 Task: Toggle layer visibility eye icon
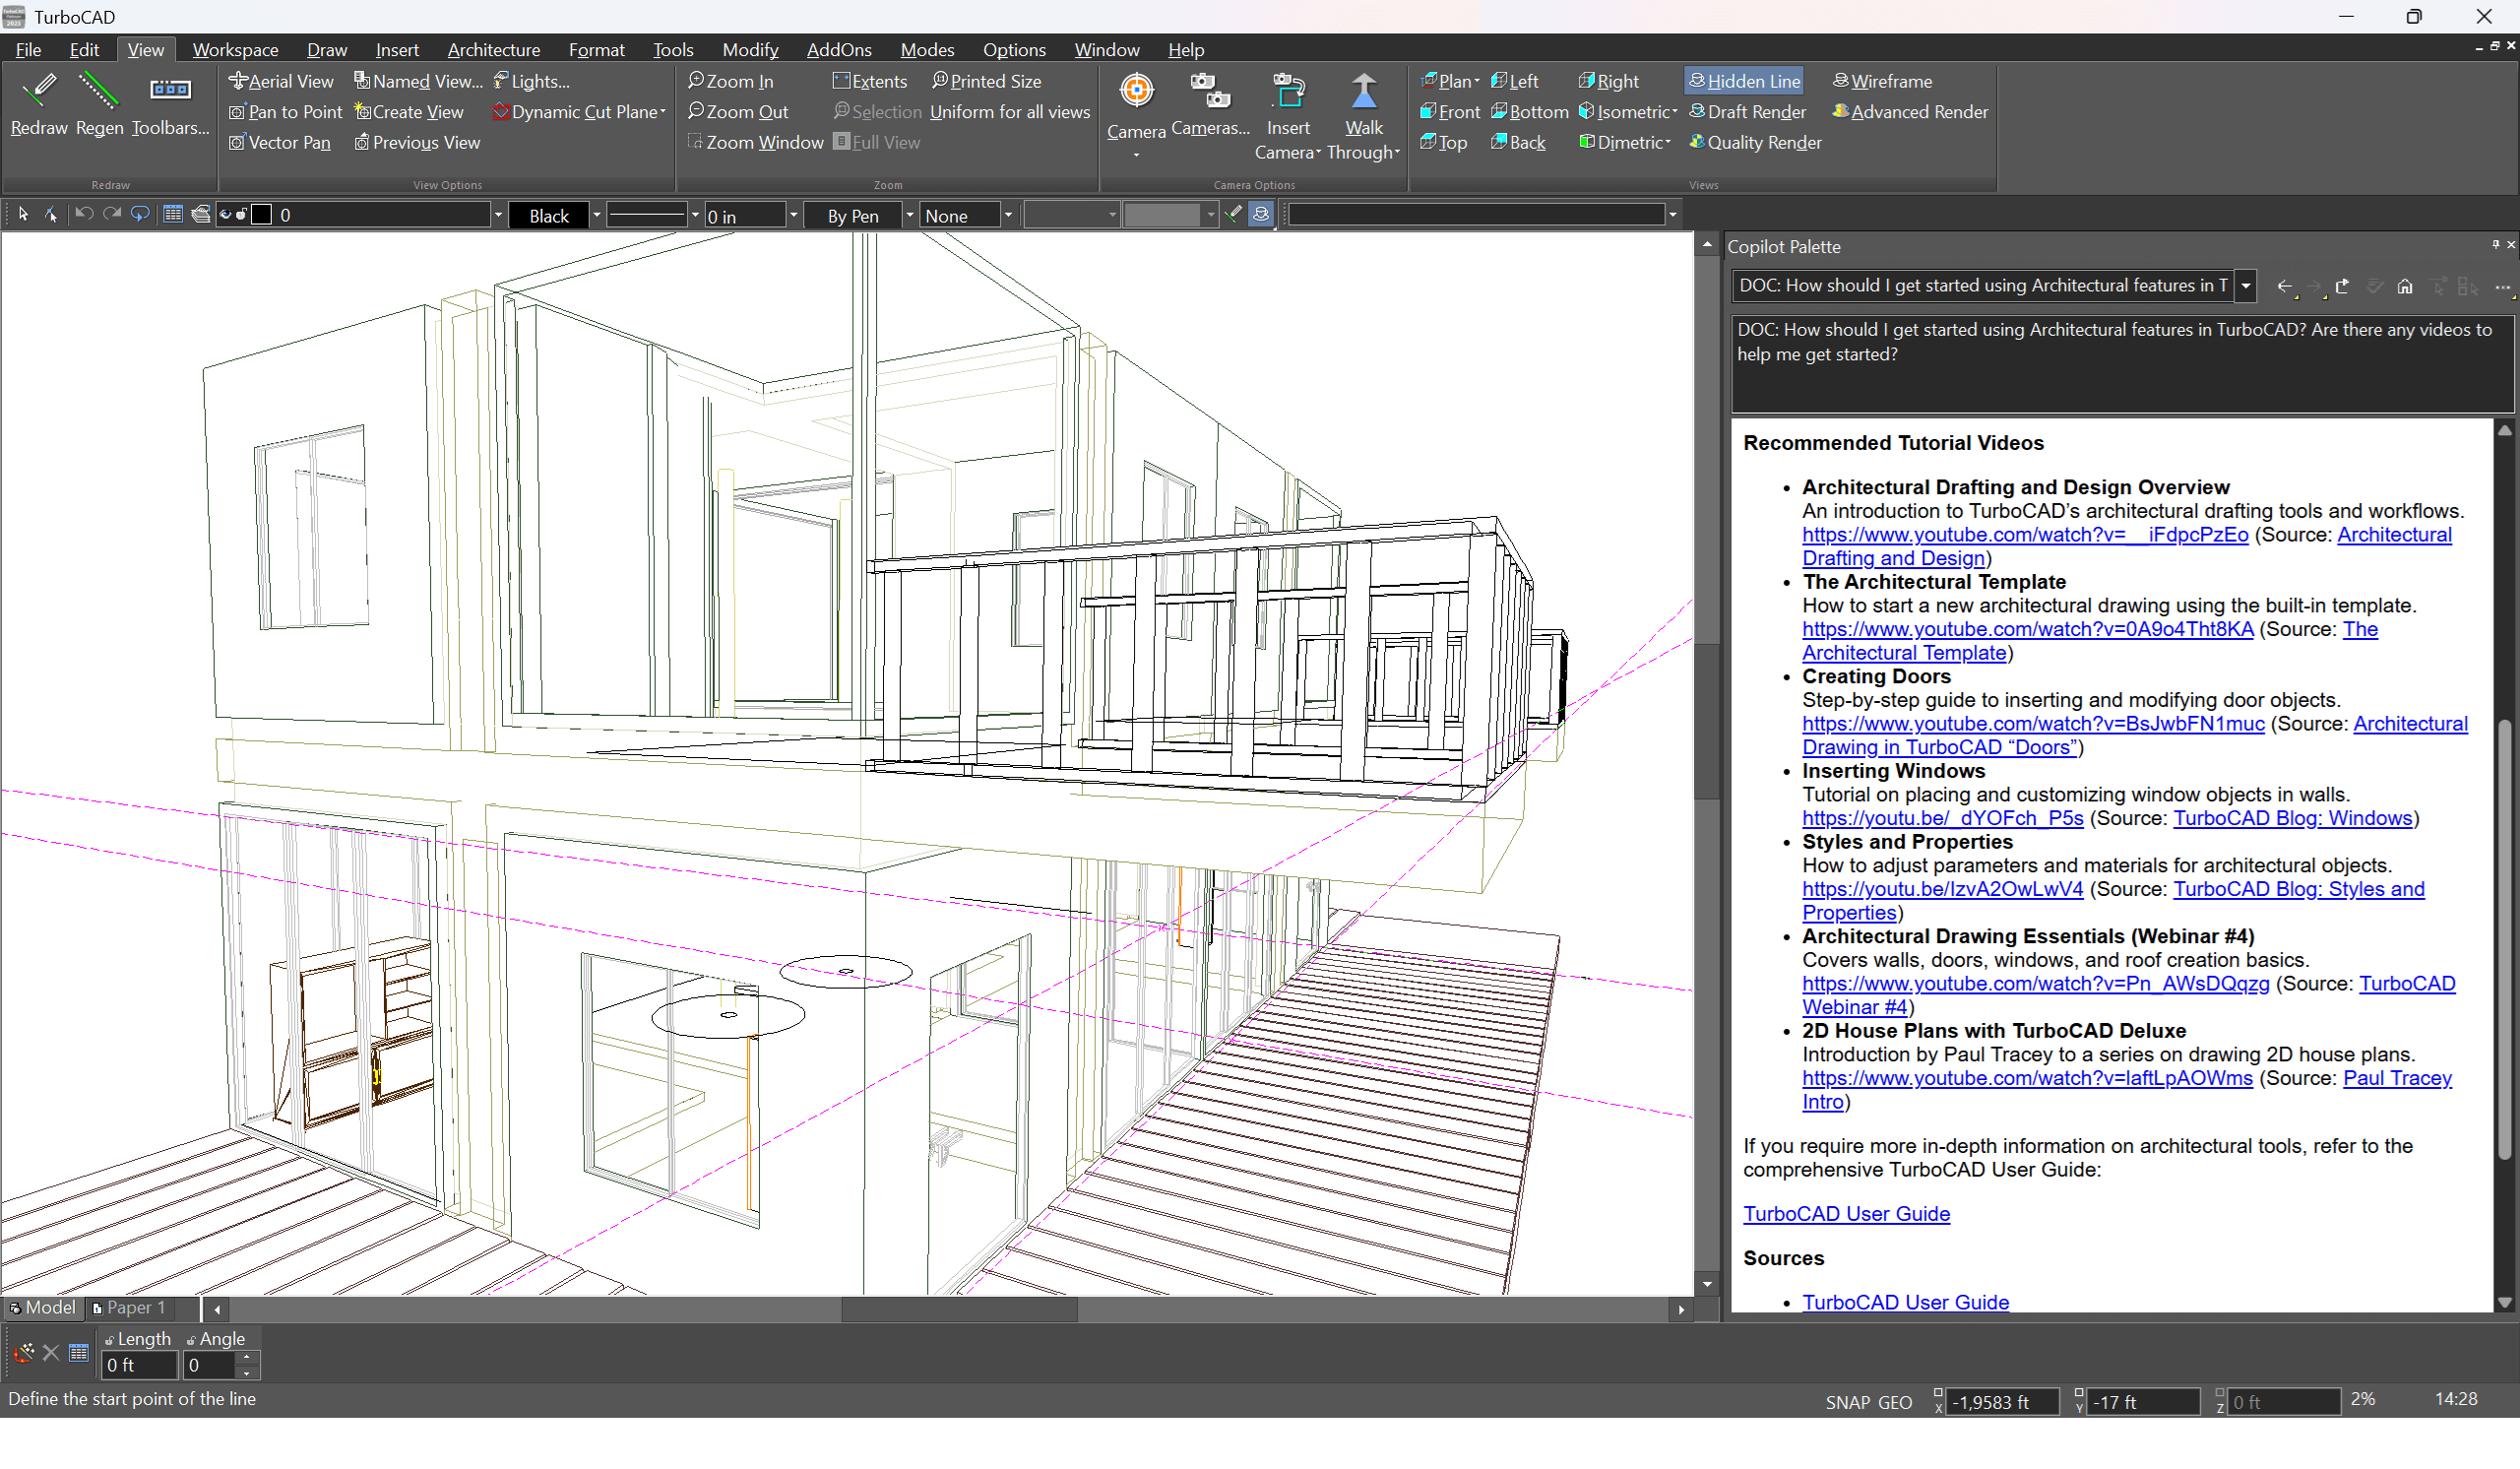coord(224,214)
